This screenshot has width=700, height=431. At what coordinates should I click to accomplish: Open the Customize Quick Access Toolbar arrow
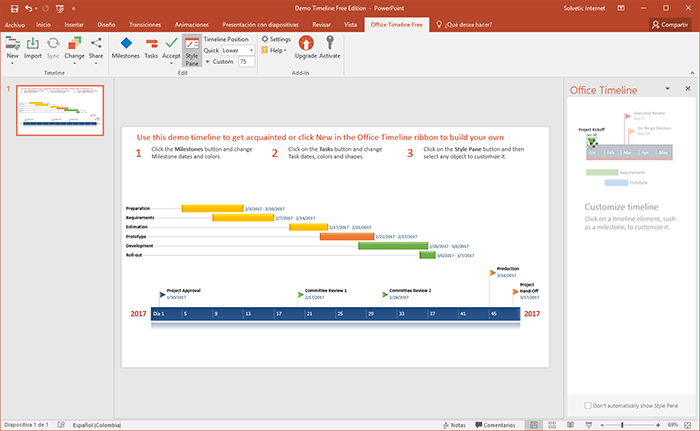point(74,8)
